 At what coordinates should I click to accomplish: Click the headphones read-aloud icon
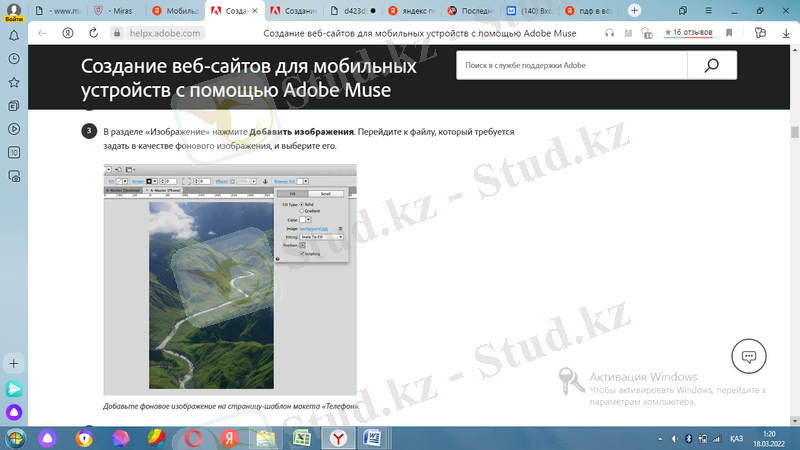(x=608, y=32)
